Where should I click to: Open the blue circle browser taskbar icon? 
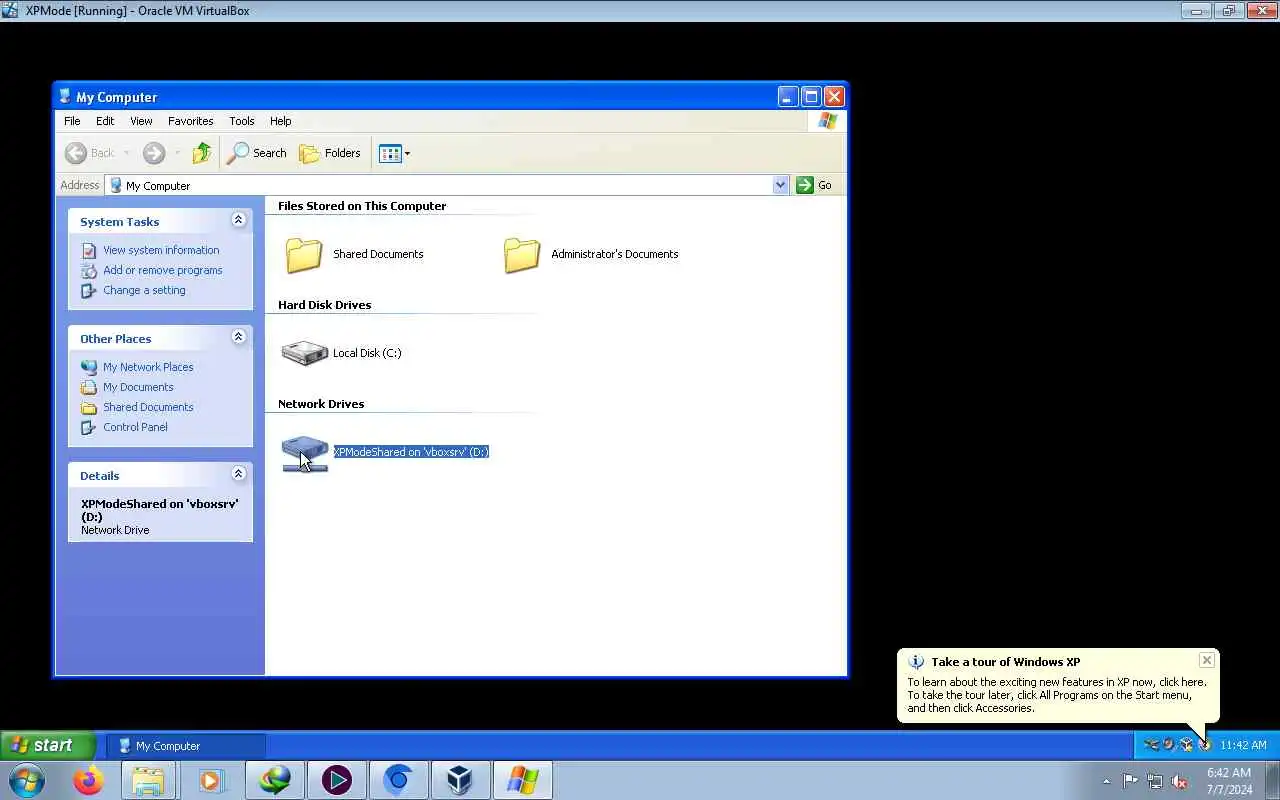coord(398,780)
